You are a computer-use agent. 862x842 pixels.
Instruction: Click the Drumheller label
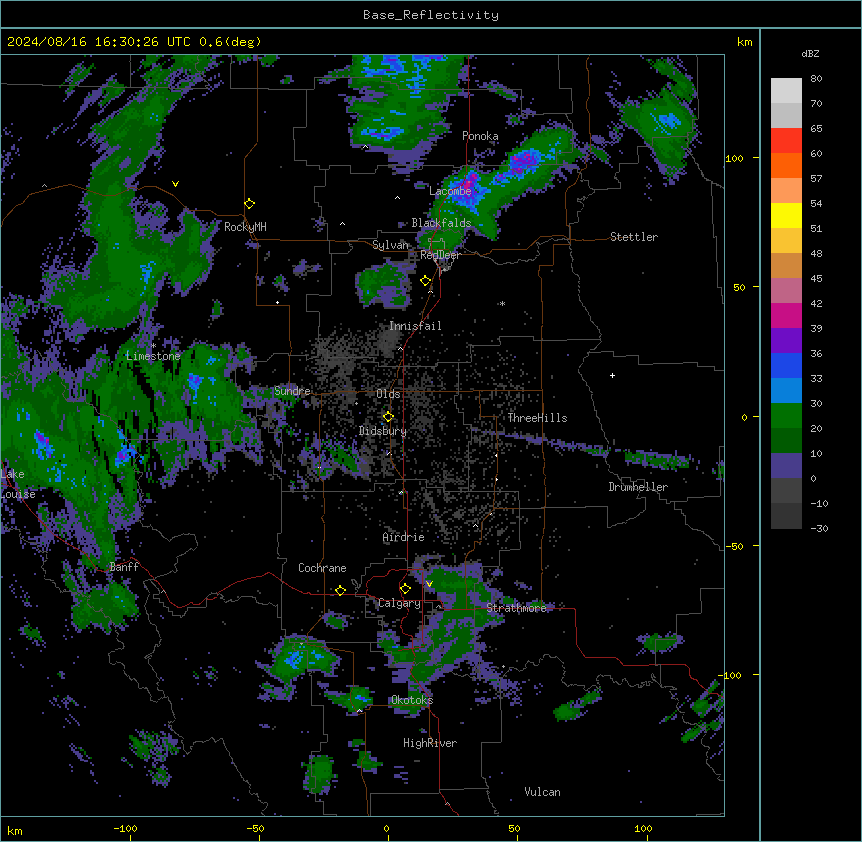point(638,487)
